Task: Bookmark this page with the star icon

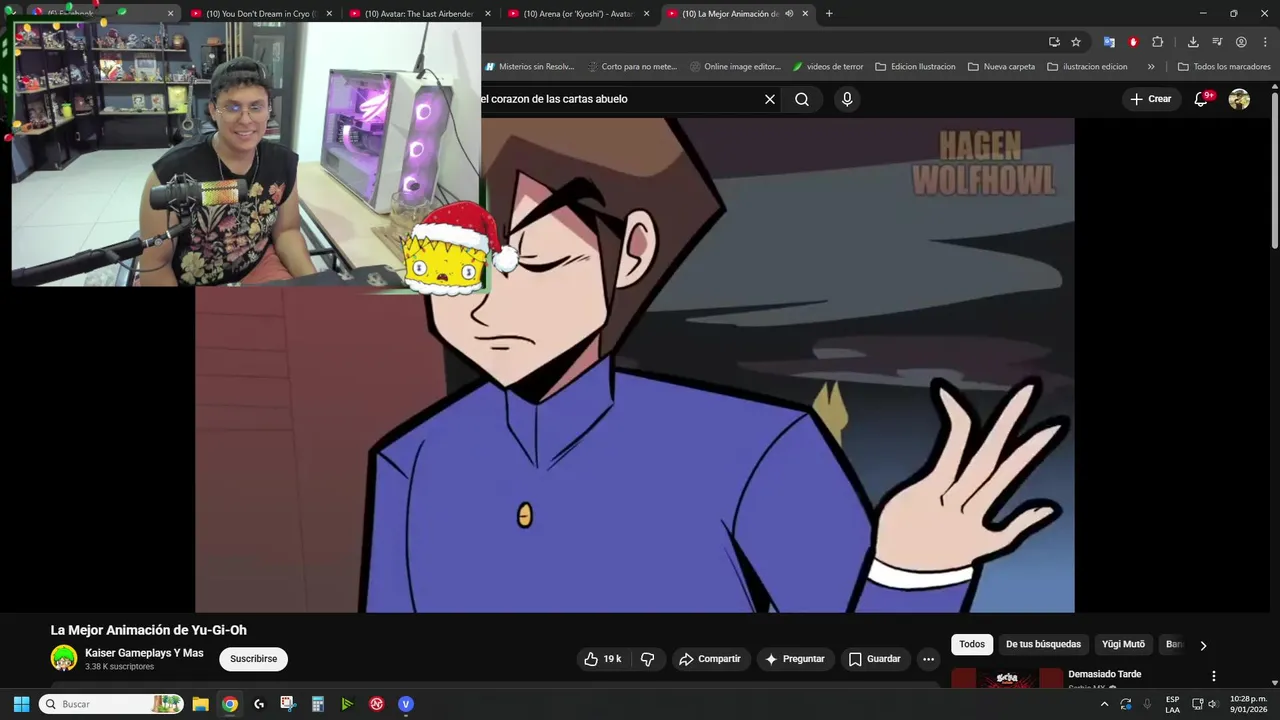Action: coord(1076,42)
